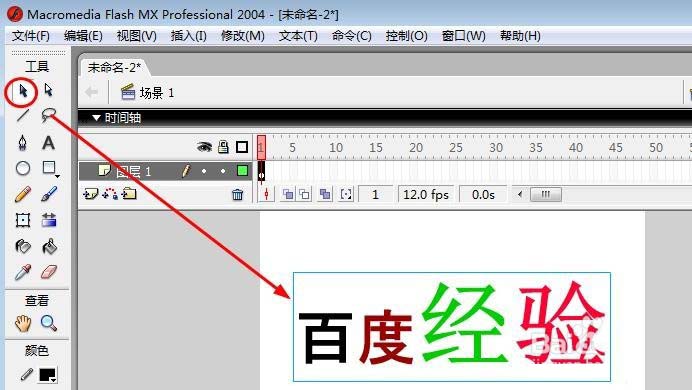Open modify onion markers menu

click(346, 194)
